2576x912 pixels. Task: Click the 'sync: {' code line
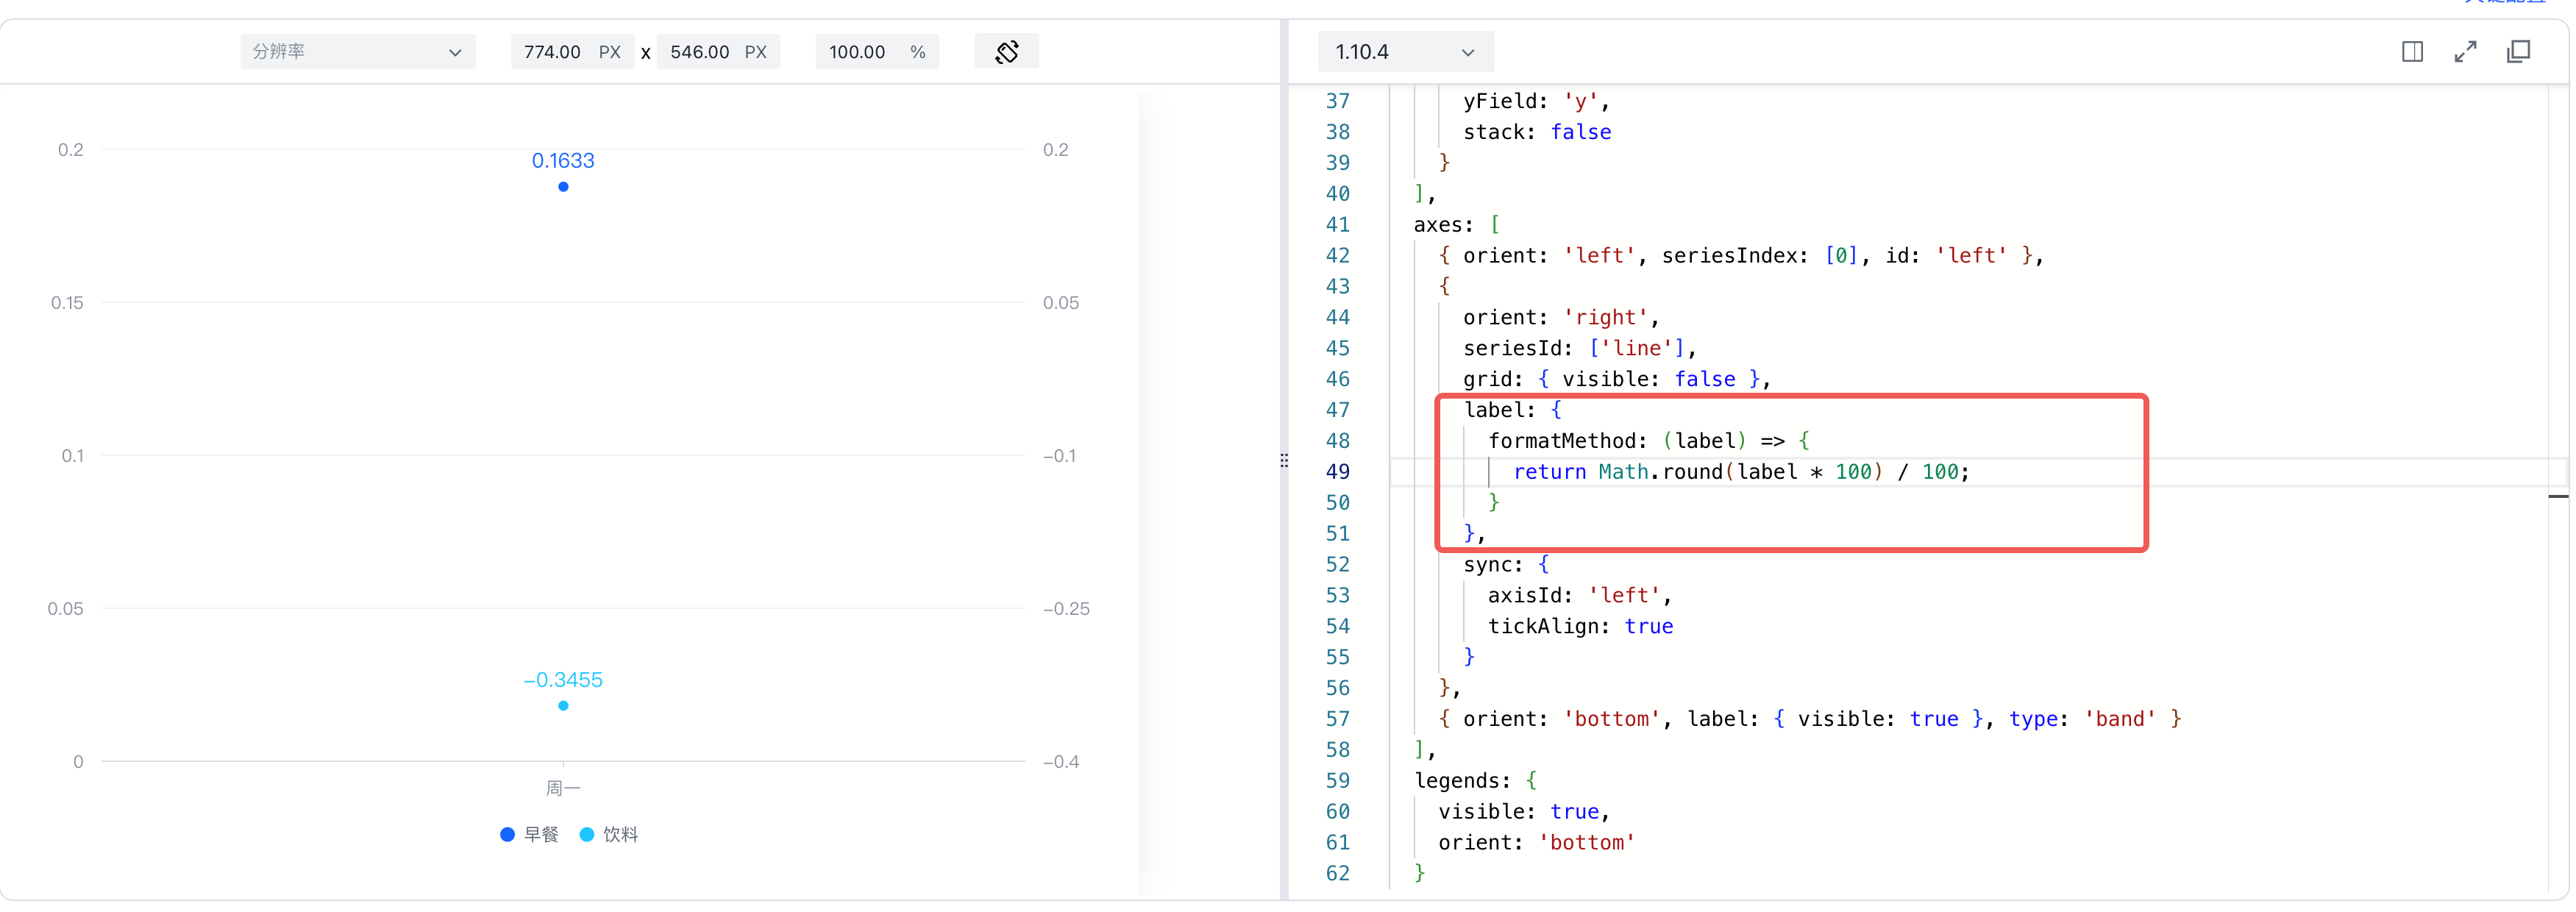click(1506, 565)
